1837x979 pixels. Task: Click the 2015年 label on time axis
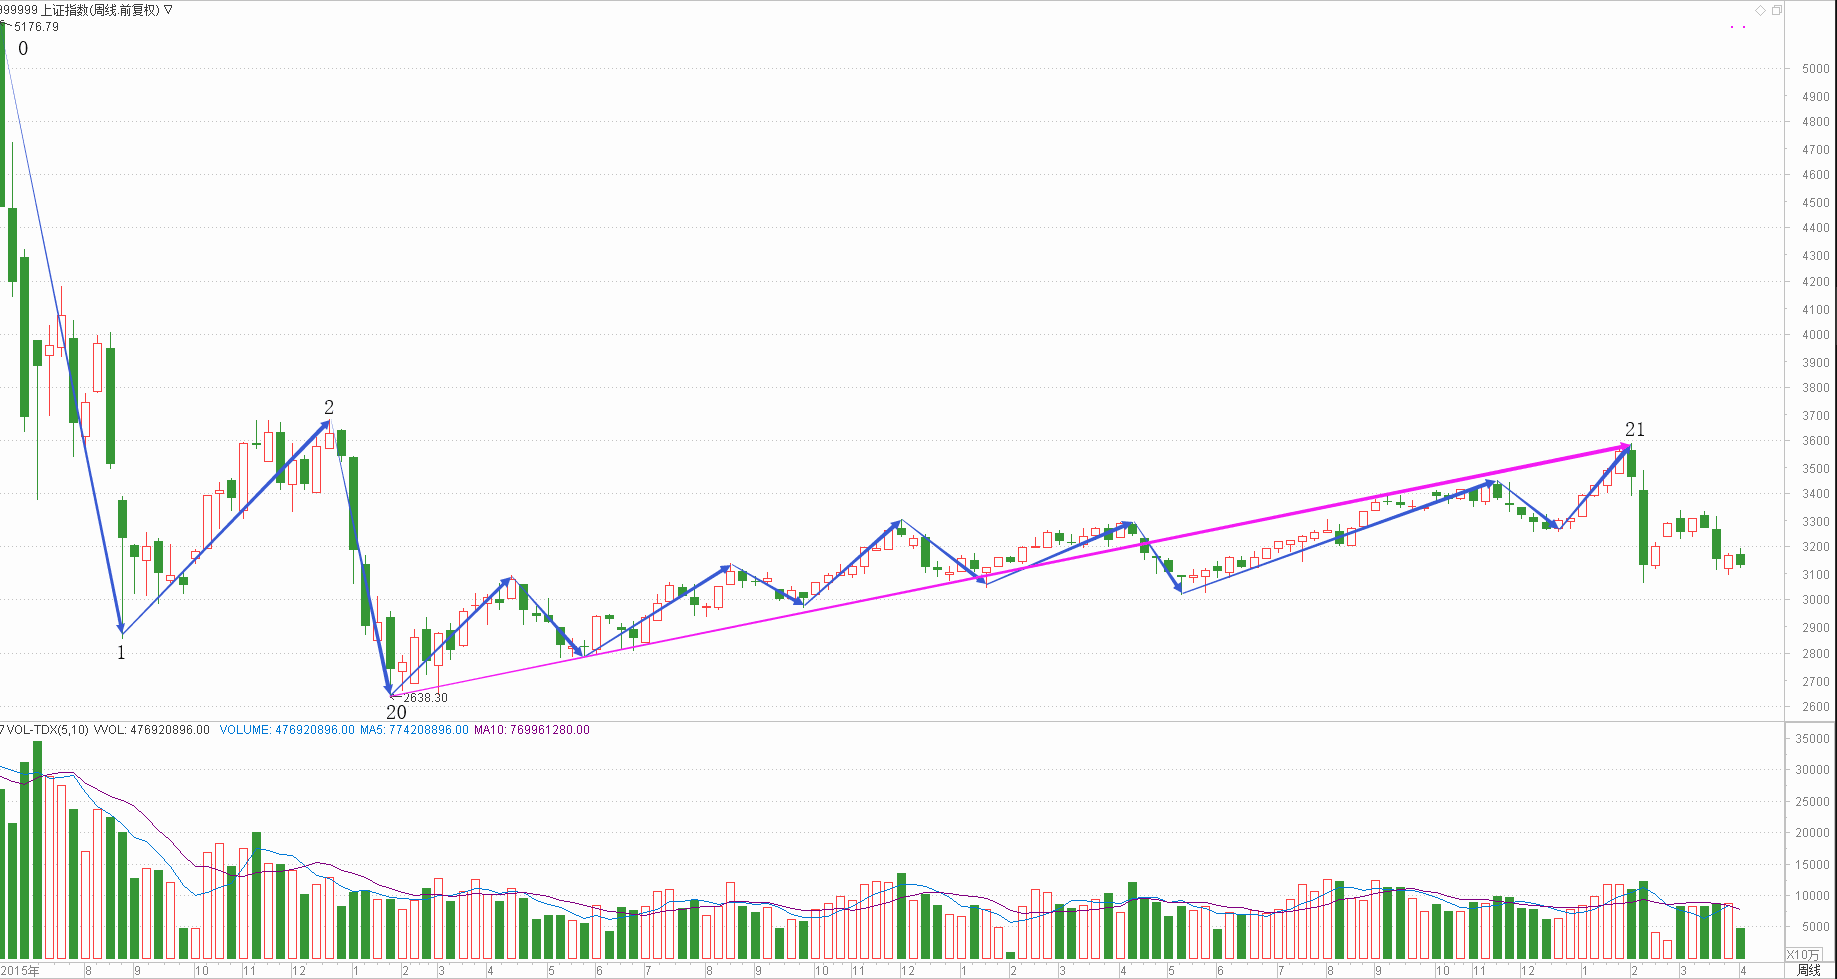tap(20, 970)
